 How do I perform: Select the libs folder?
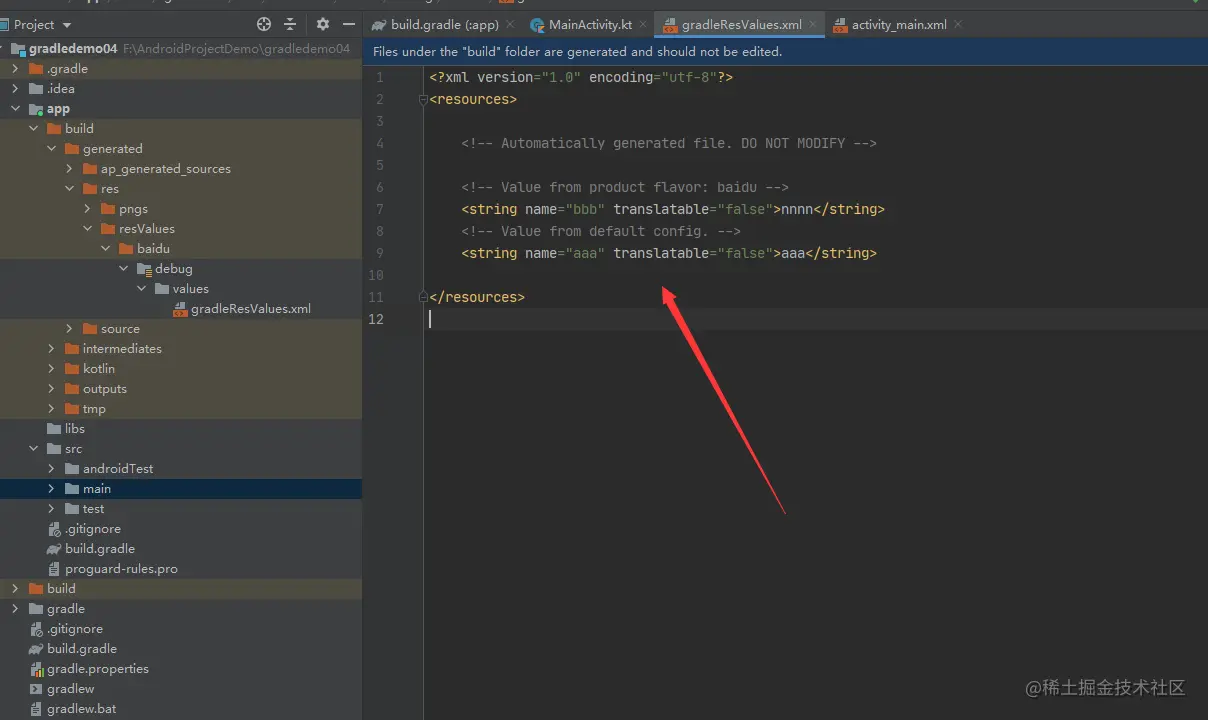[x=75, y=429]
